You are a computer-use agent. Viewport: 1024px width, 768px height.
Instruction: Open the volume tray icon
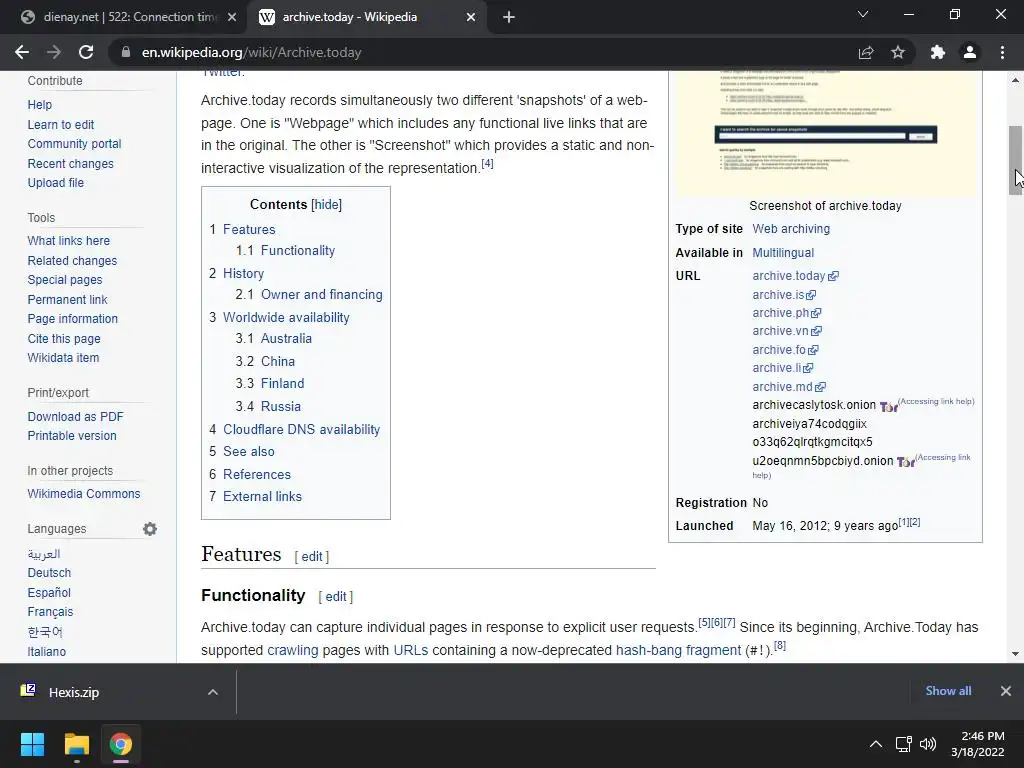[927, 744]
